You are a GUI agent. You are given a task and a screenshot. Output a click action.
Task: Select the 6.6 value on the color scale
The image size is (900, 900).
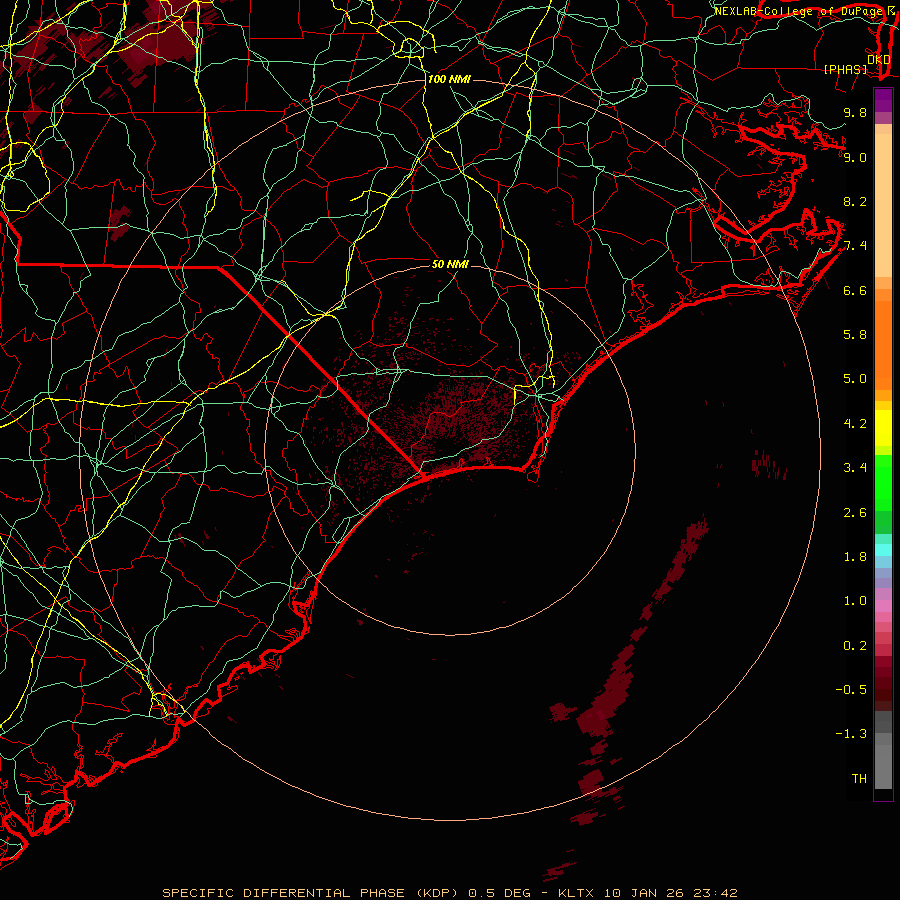pyautogui.click(x=855, y=290)
